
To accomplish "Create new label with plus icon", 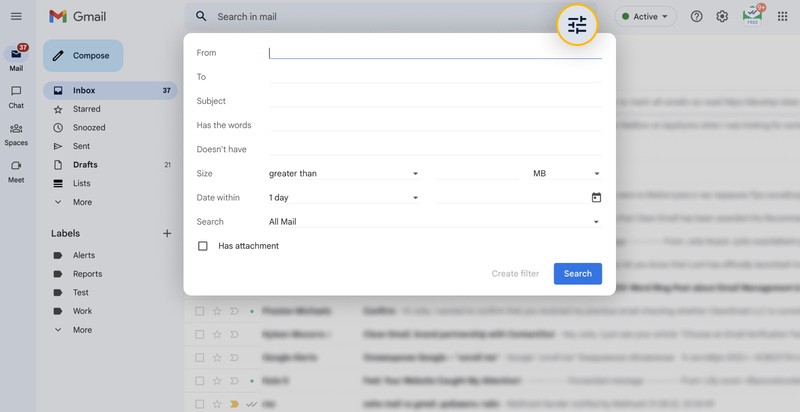I will pos(167,233).
